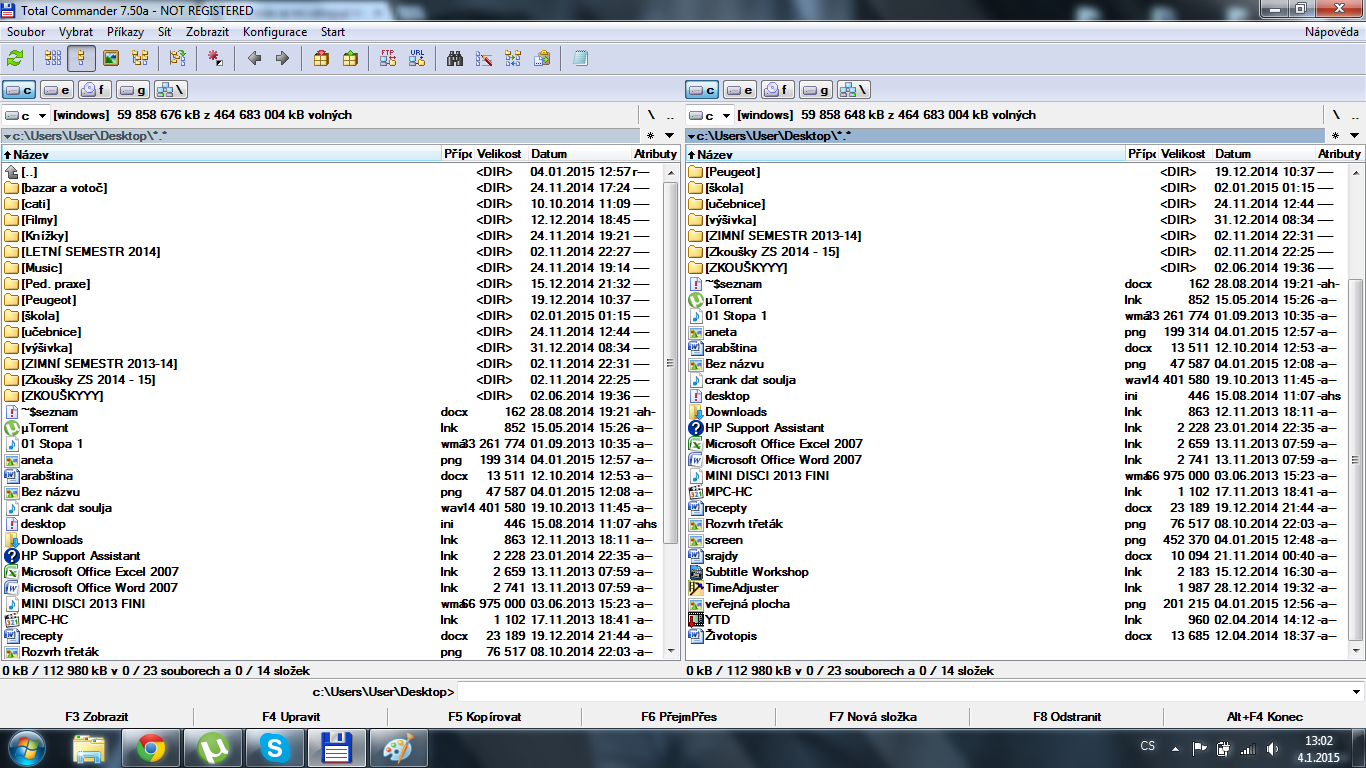Open the Konfigurace menu
This screenshot has height=768, width=1366.
click(275, 32)
